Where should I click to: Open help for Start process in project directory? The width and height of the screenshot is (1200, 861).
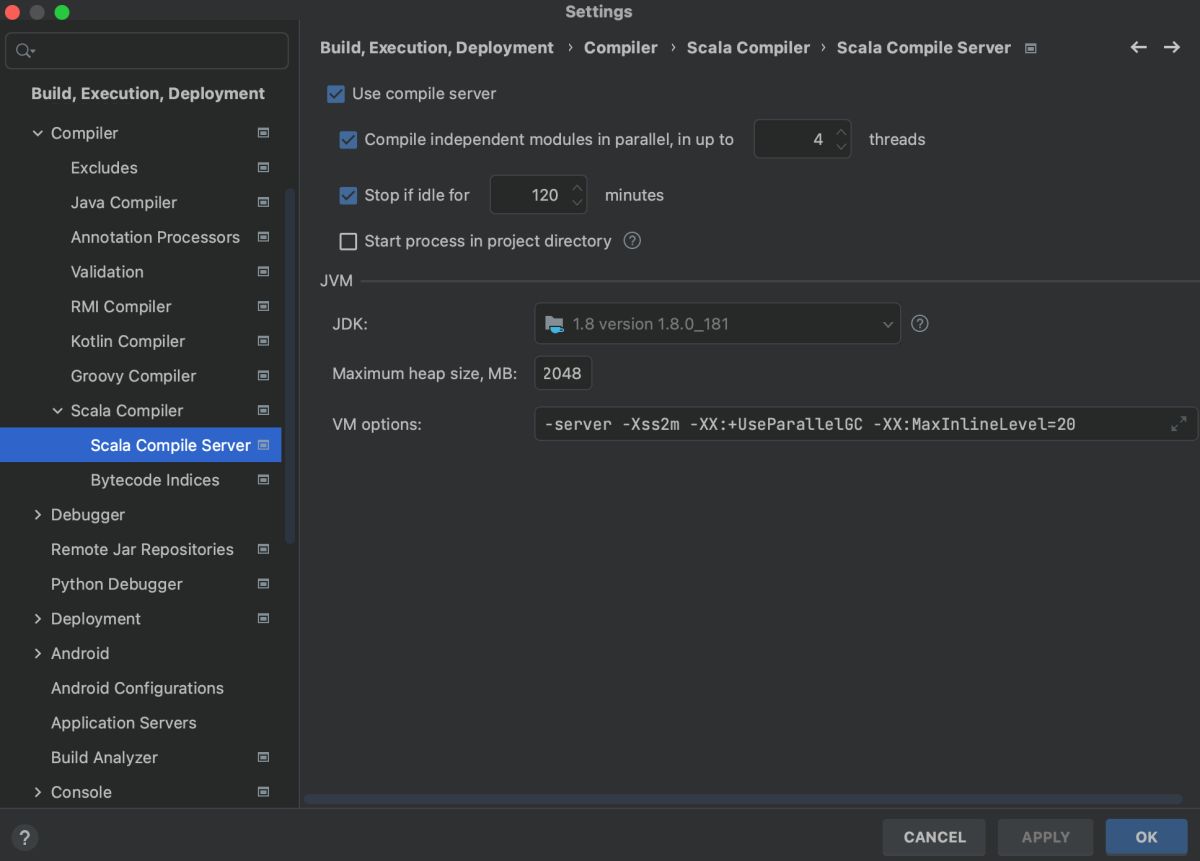632,241
